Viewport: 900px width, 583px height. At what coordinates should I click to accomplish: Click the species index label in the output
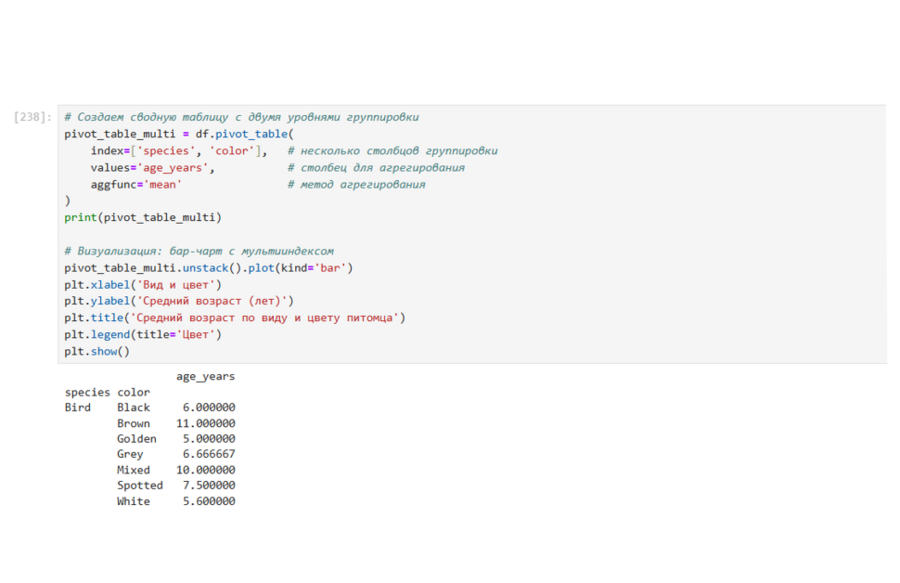(x=87, y=392)
